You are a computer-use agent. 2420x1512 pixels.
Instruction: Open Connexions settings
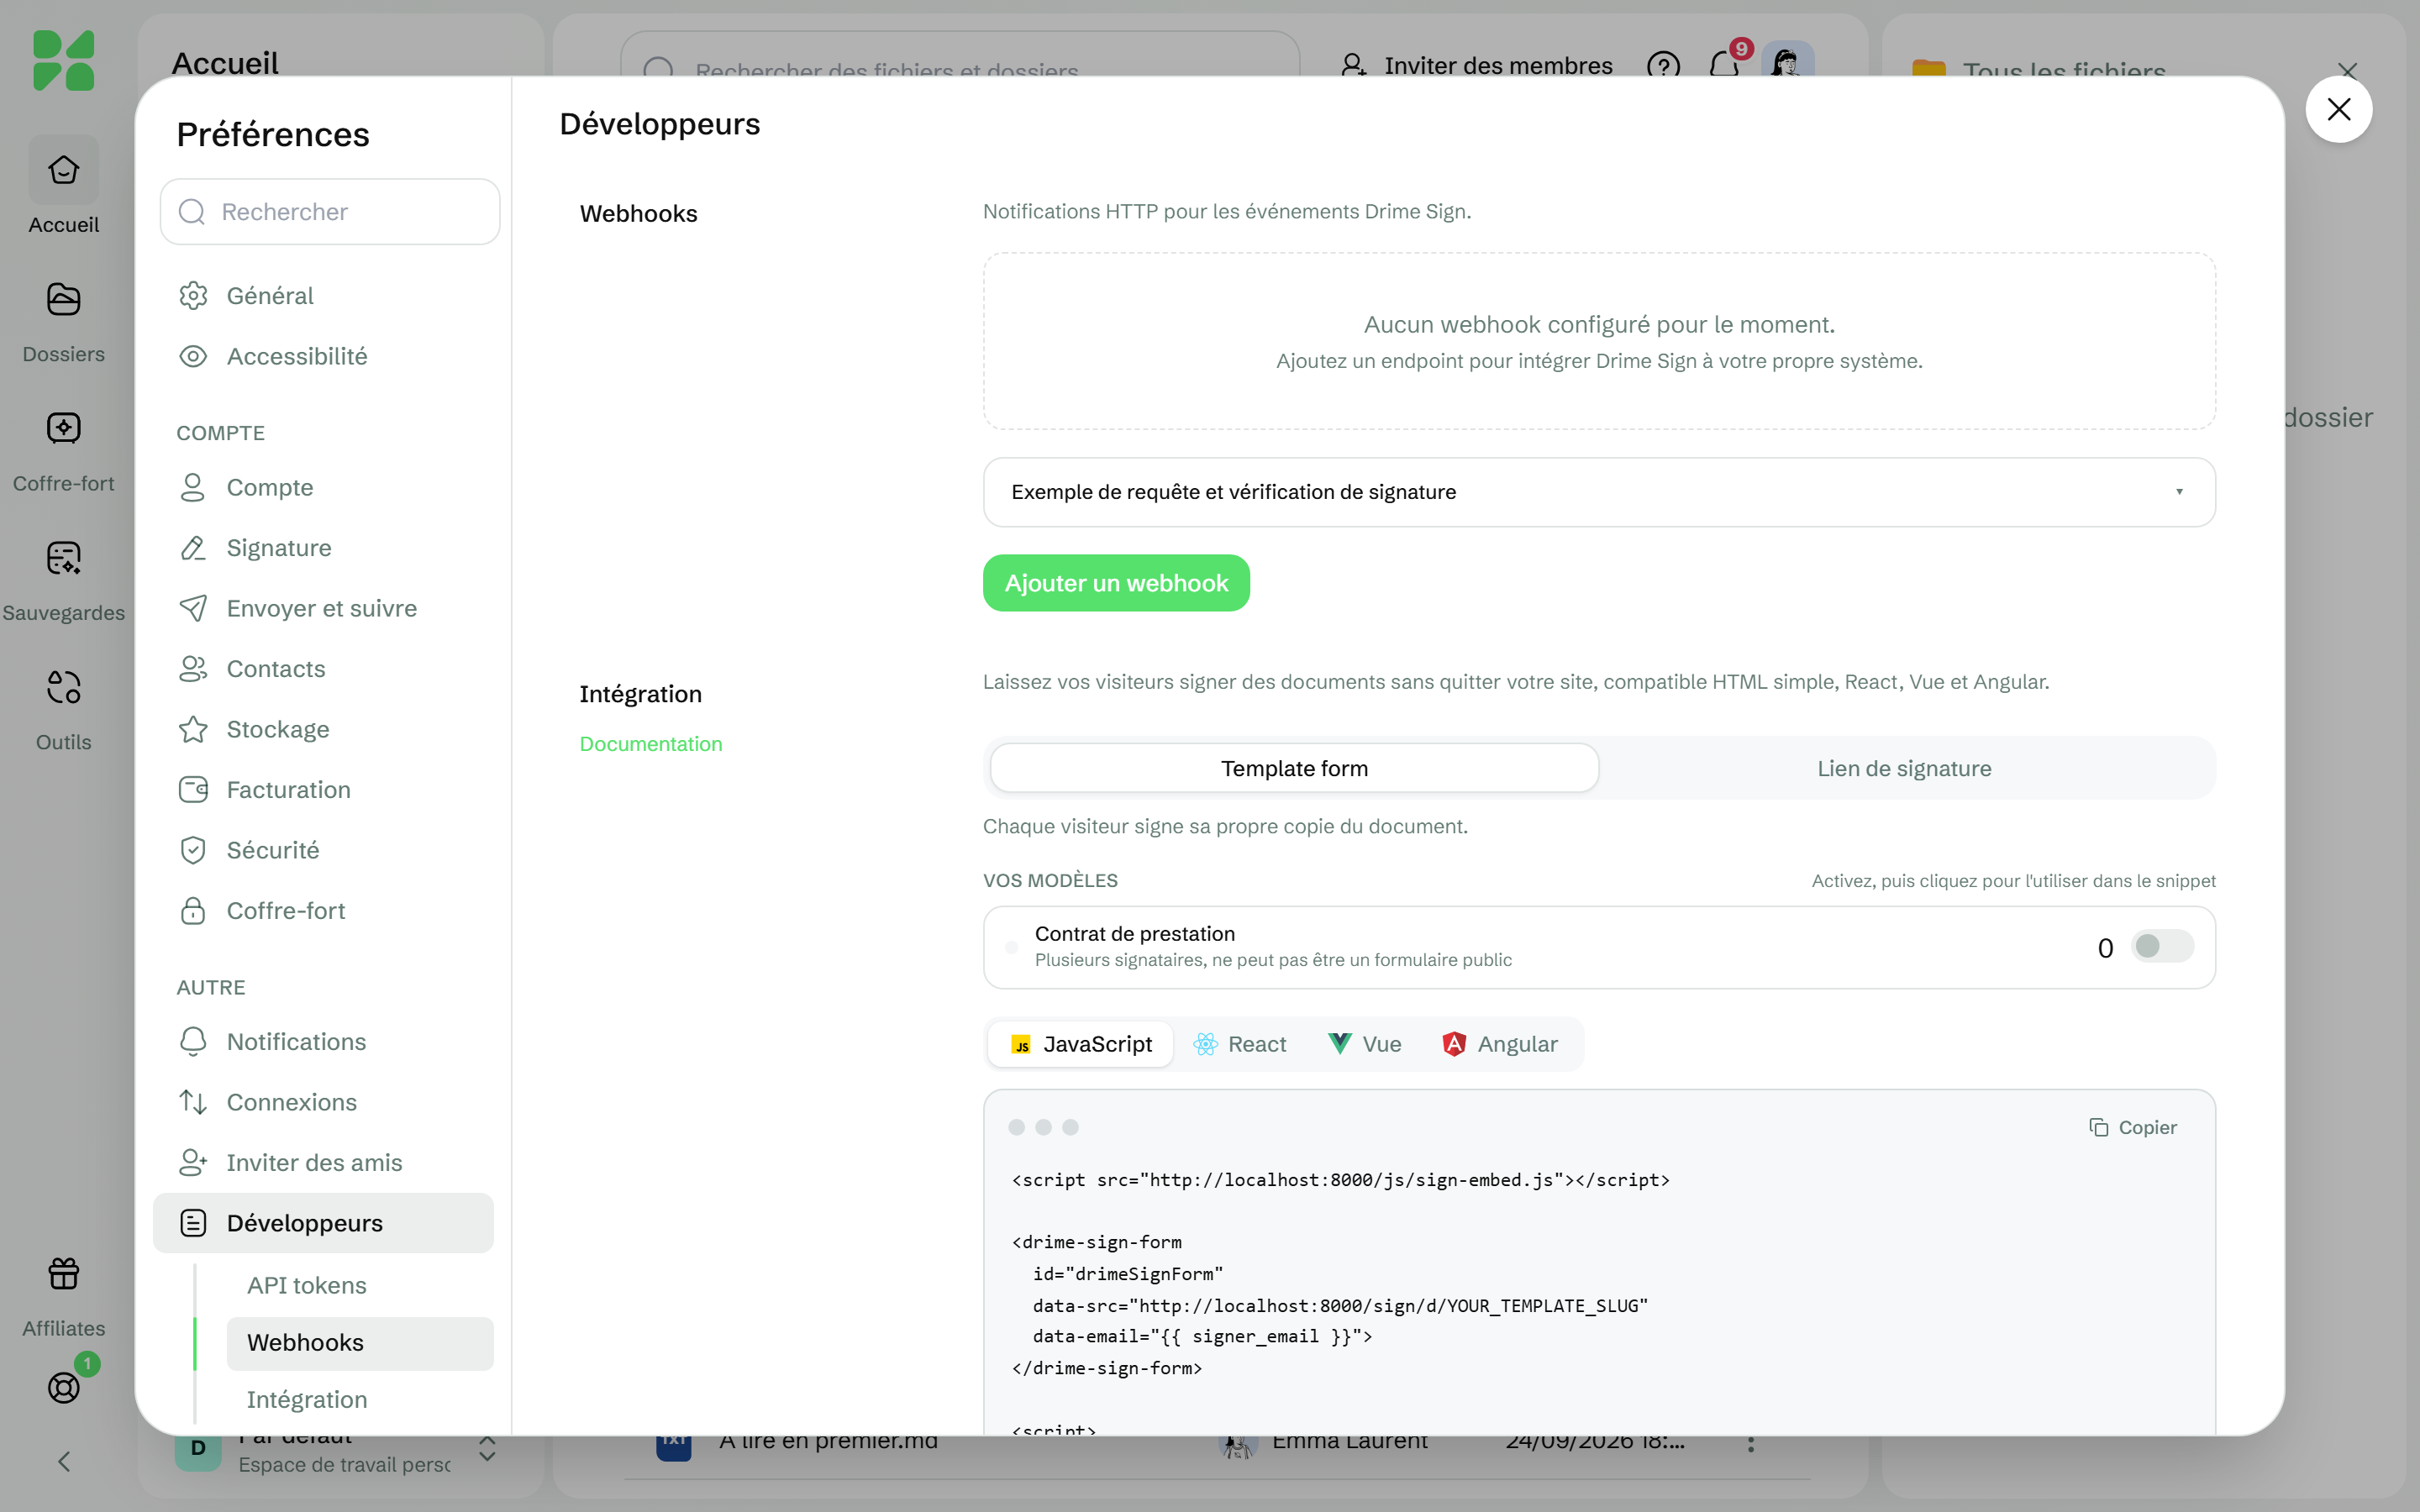click(x=323, y=1102)
